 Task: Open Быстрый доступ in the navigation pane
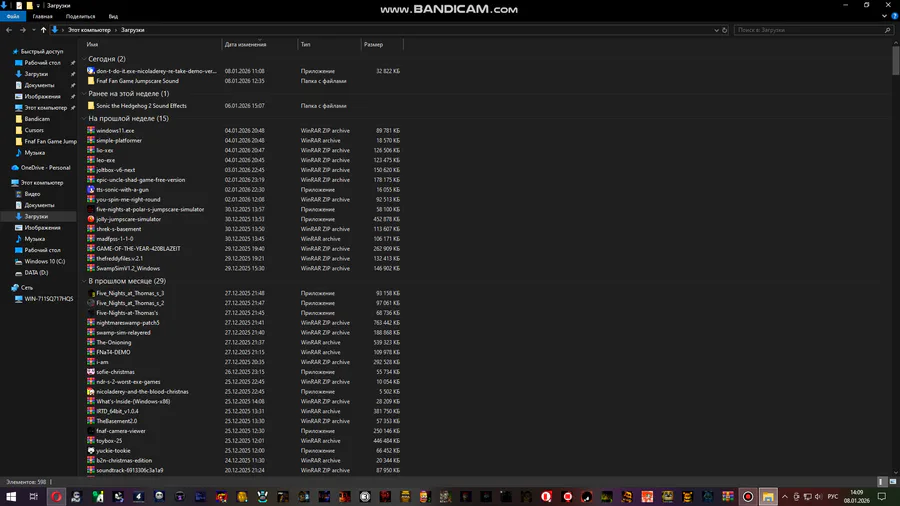(38, 52)
